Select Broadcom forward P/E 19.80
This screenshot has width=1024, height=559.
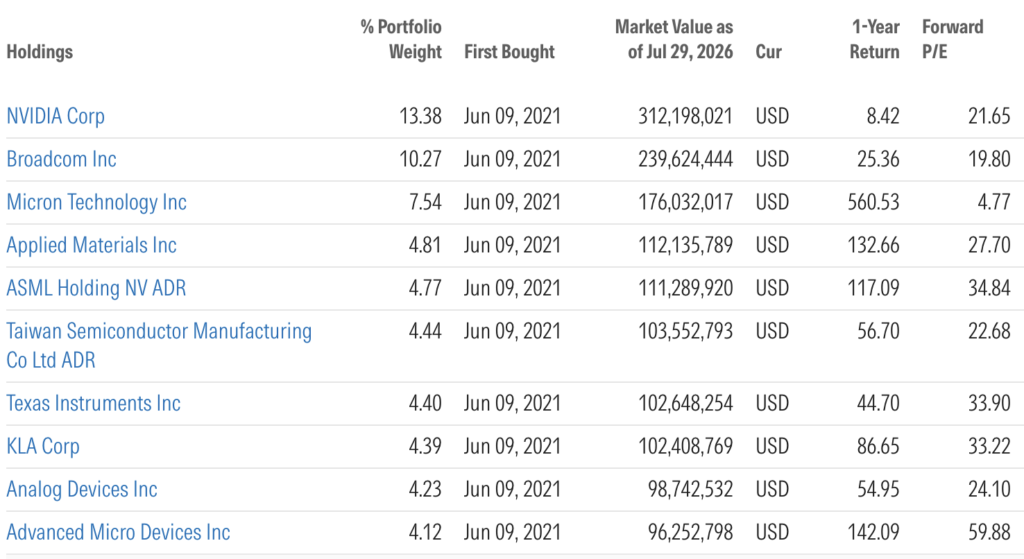click(x=989, y=159)
